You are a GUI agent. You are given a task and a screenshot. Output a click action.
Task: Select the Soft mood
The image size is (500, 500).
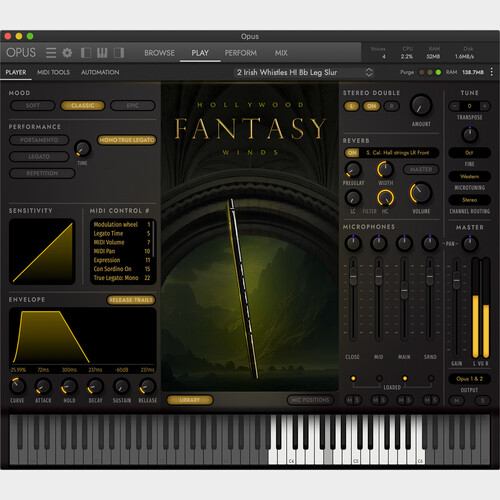click(33, 106)
